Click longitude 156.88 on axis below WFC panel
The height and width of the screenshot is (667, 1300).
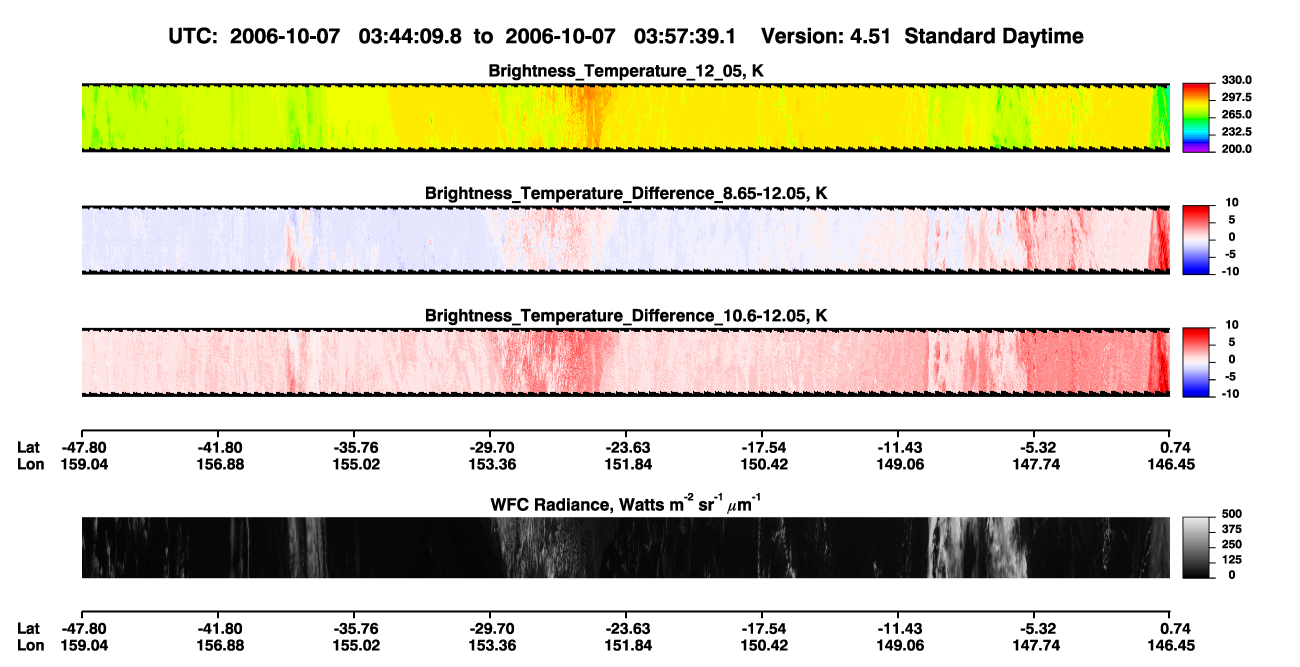point(218,648)
